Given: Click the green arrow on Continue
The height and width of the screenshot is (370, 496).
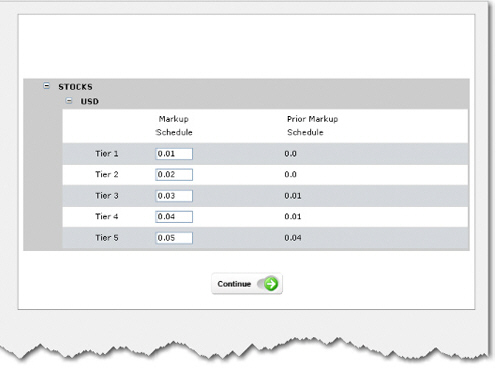Looking at the screenshot, I should pyautogui.click(x=271, y=284).
